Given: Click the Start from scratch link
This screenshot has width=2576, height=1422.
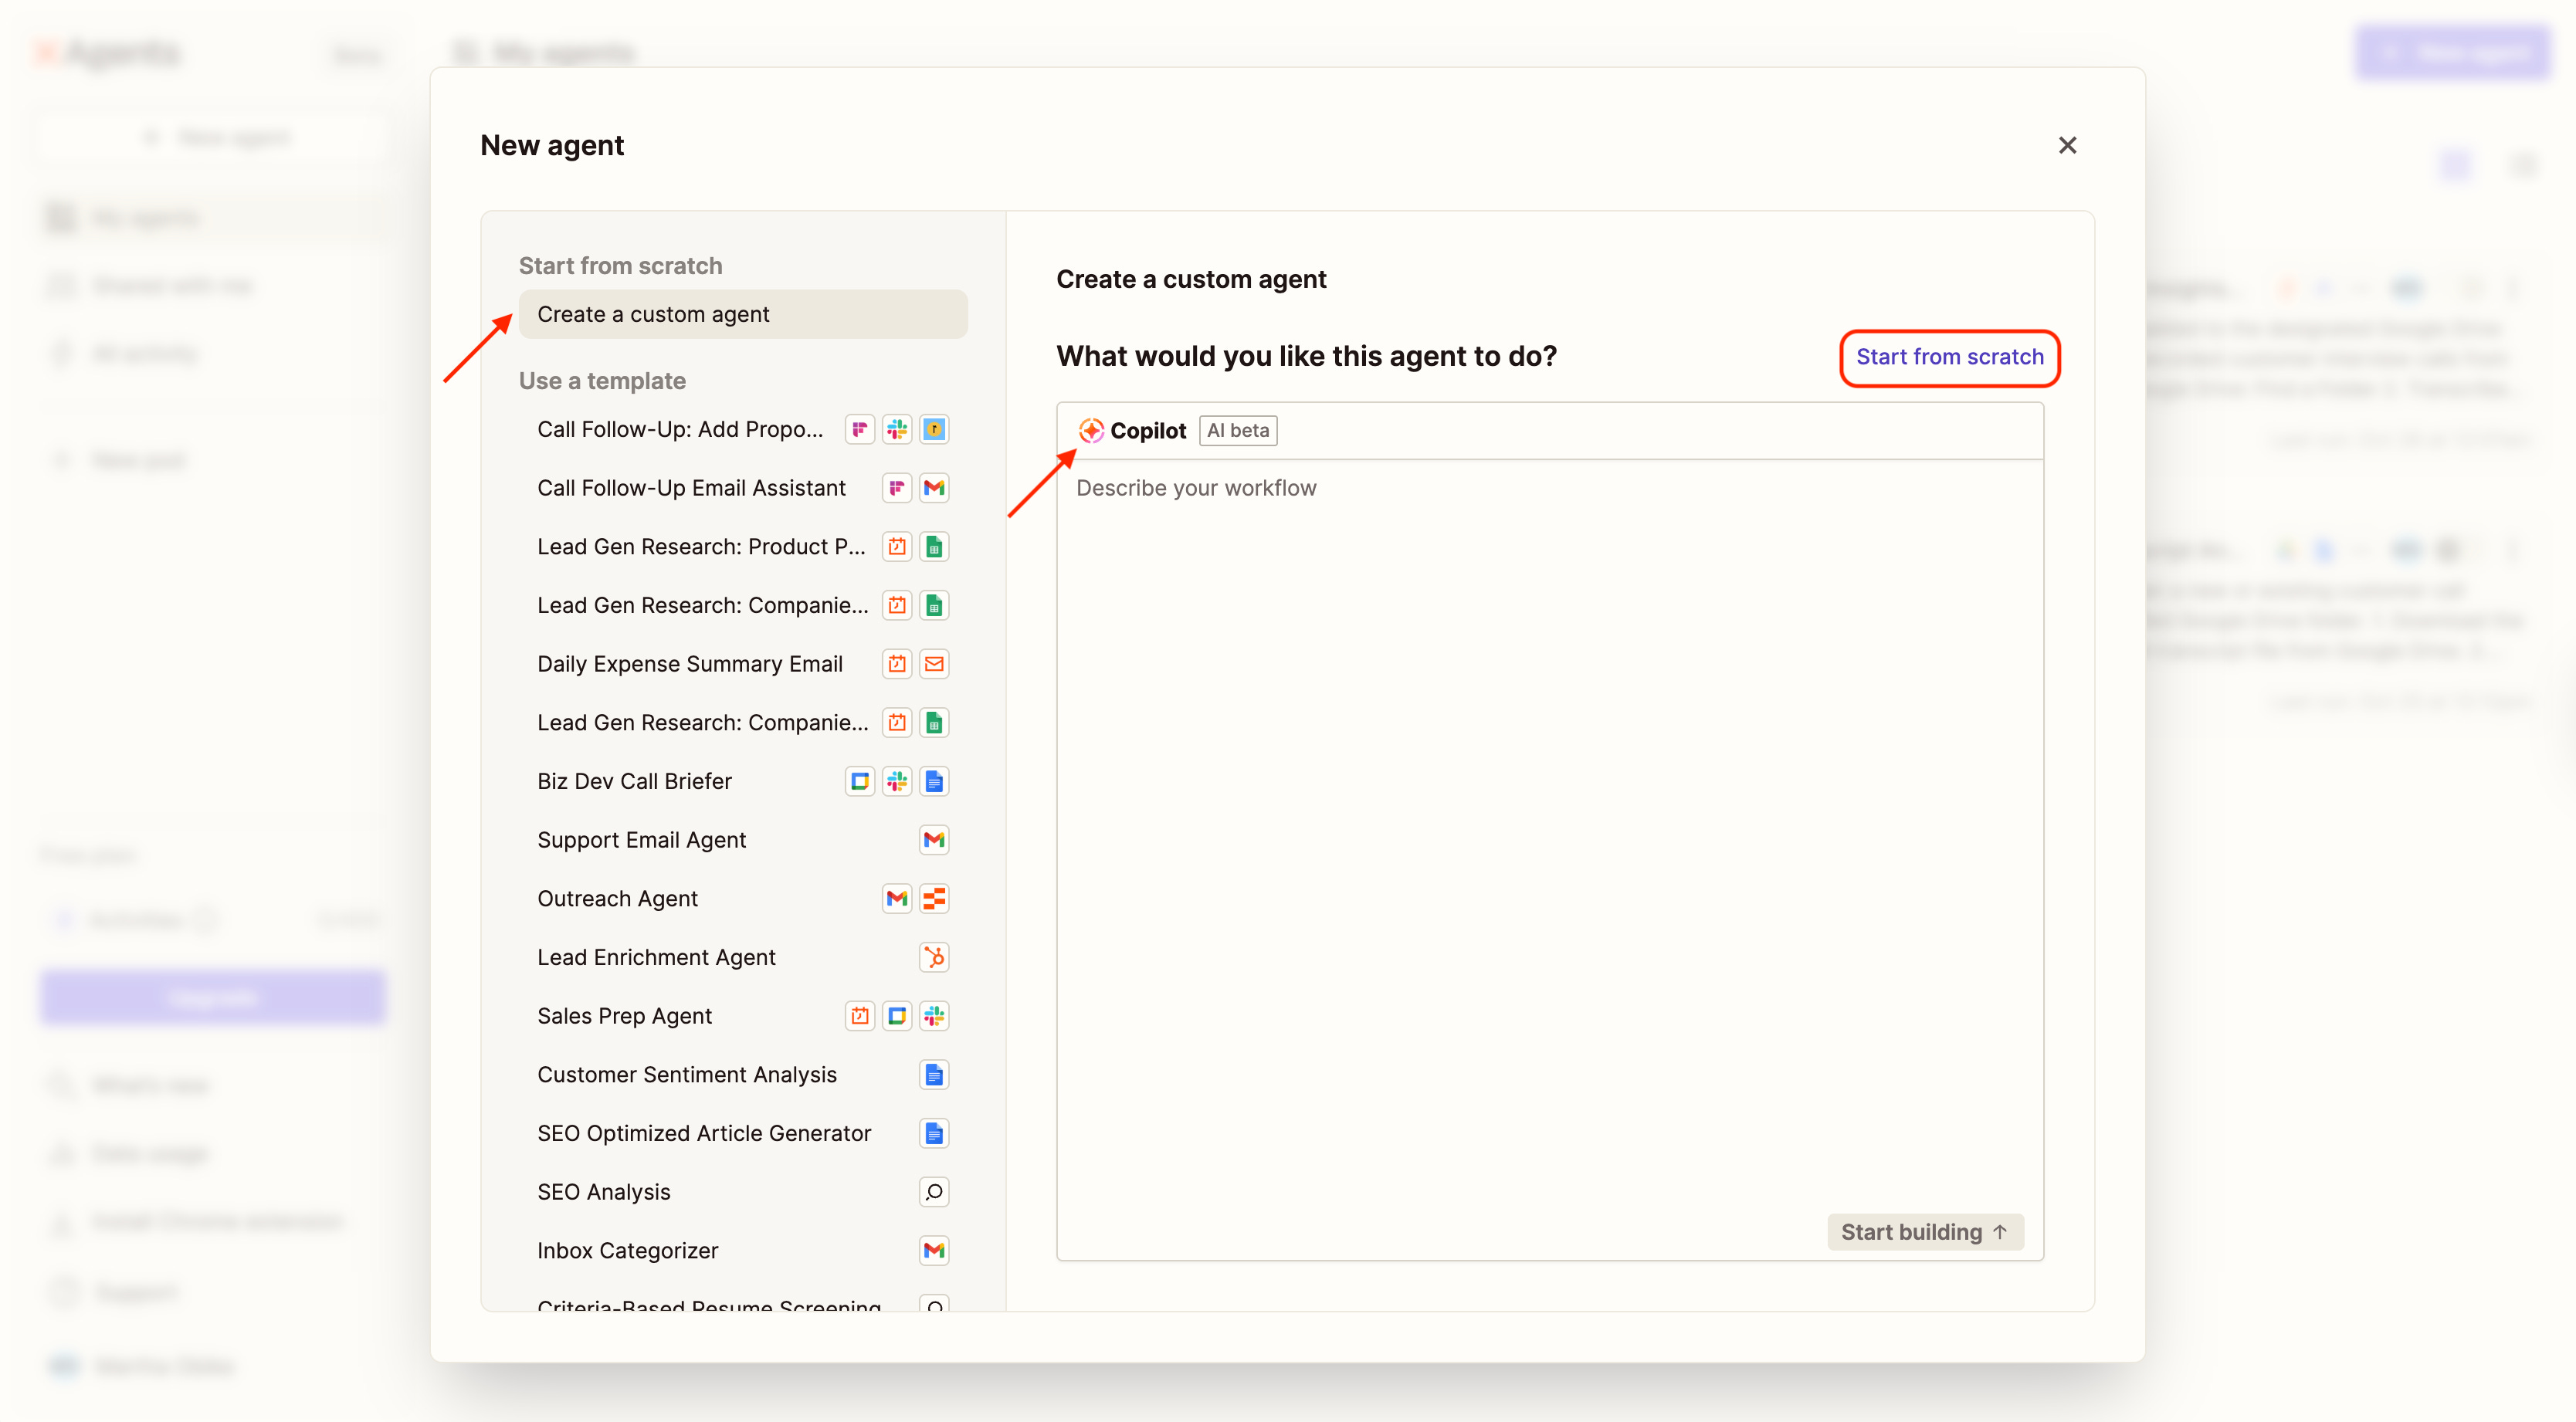Looking at the screenshot, I should [x=1949, y=357].
